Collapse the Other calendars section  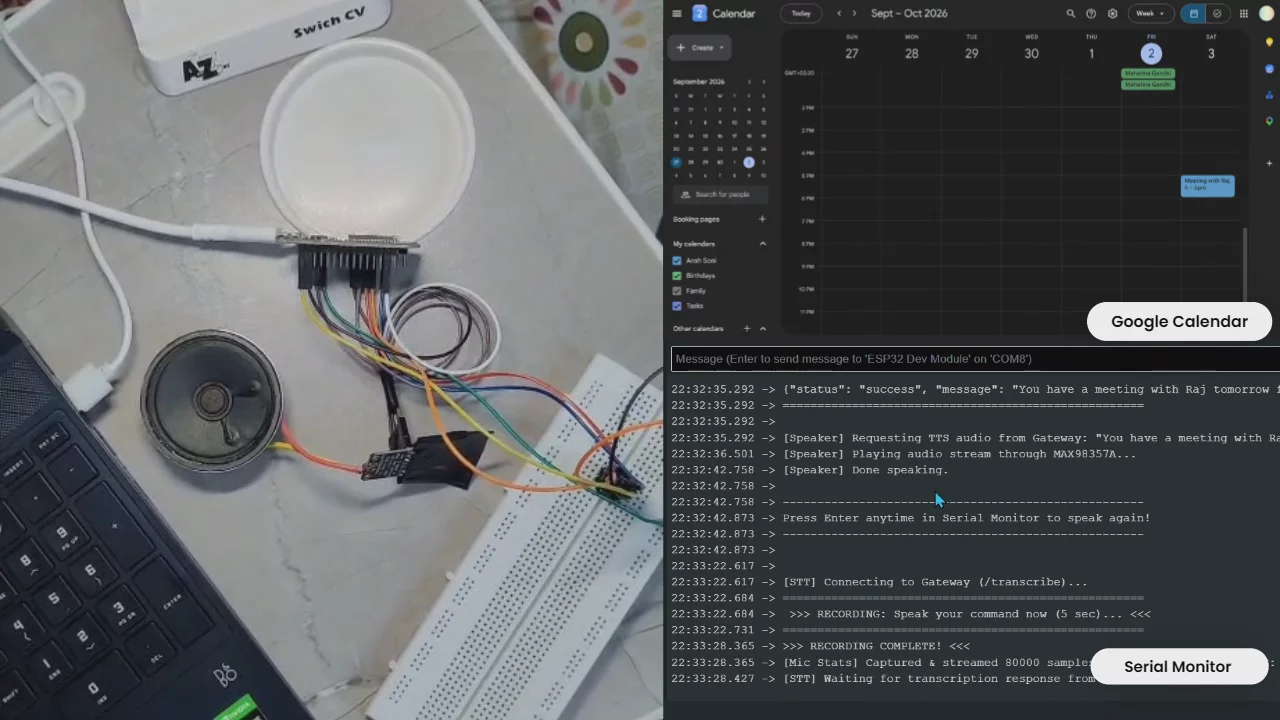point(762,329)
